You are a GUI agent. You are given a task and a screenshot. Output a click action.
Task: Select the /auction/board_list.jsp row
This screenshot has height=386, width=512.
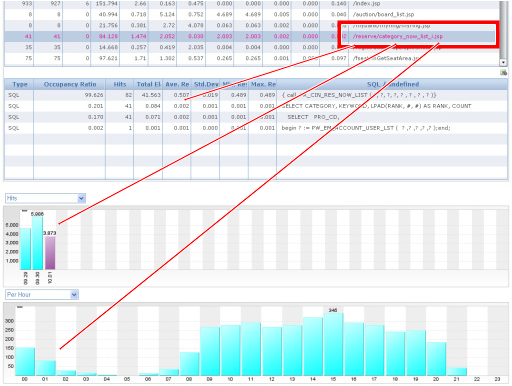point(252,14)
